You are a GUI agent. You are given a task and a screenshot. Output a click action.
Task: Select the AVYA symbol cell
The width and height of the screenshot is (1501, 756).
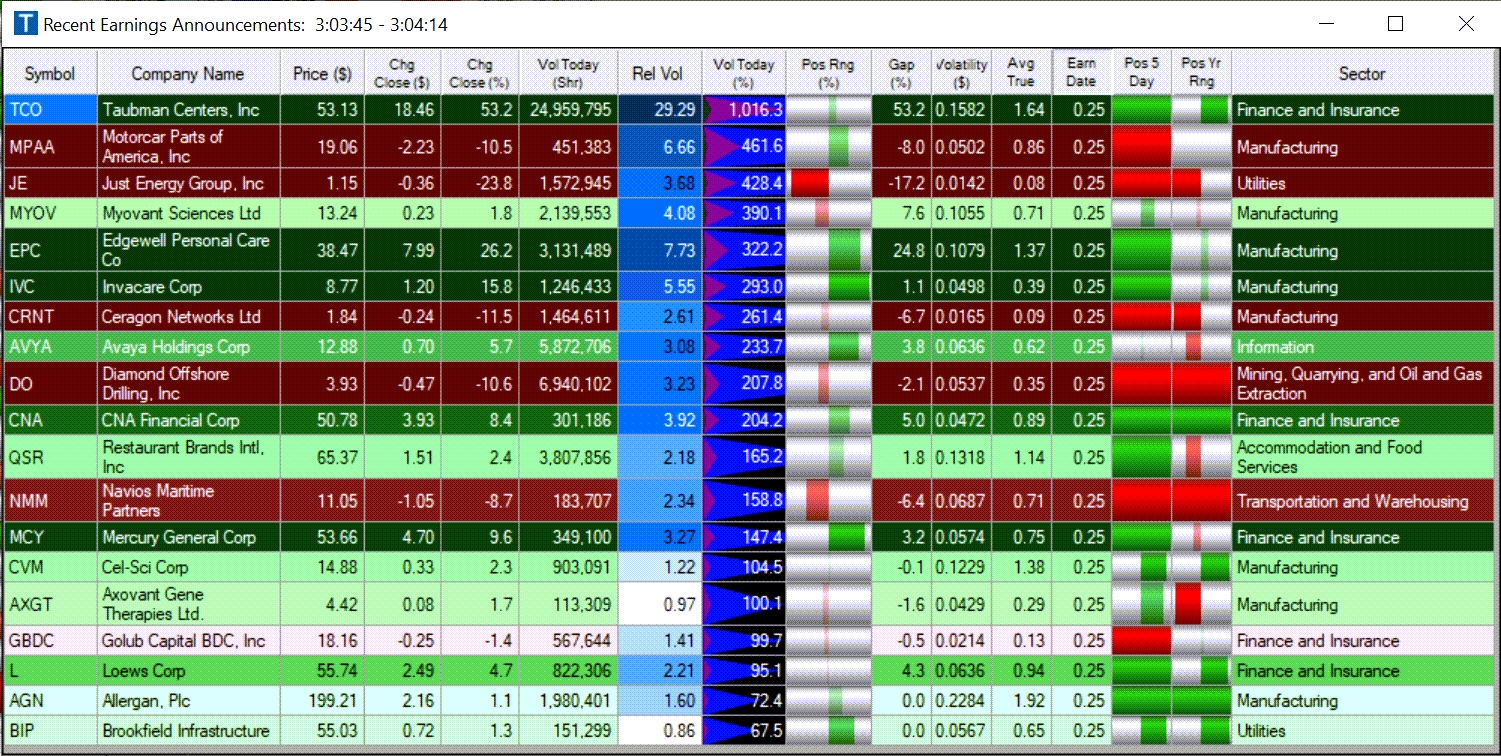coord(50,347)
